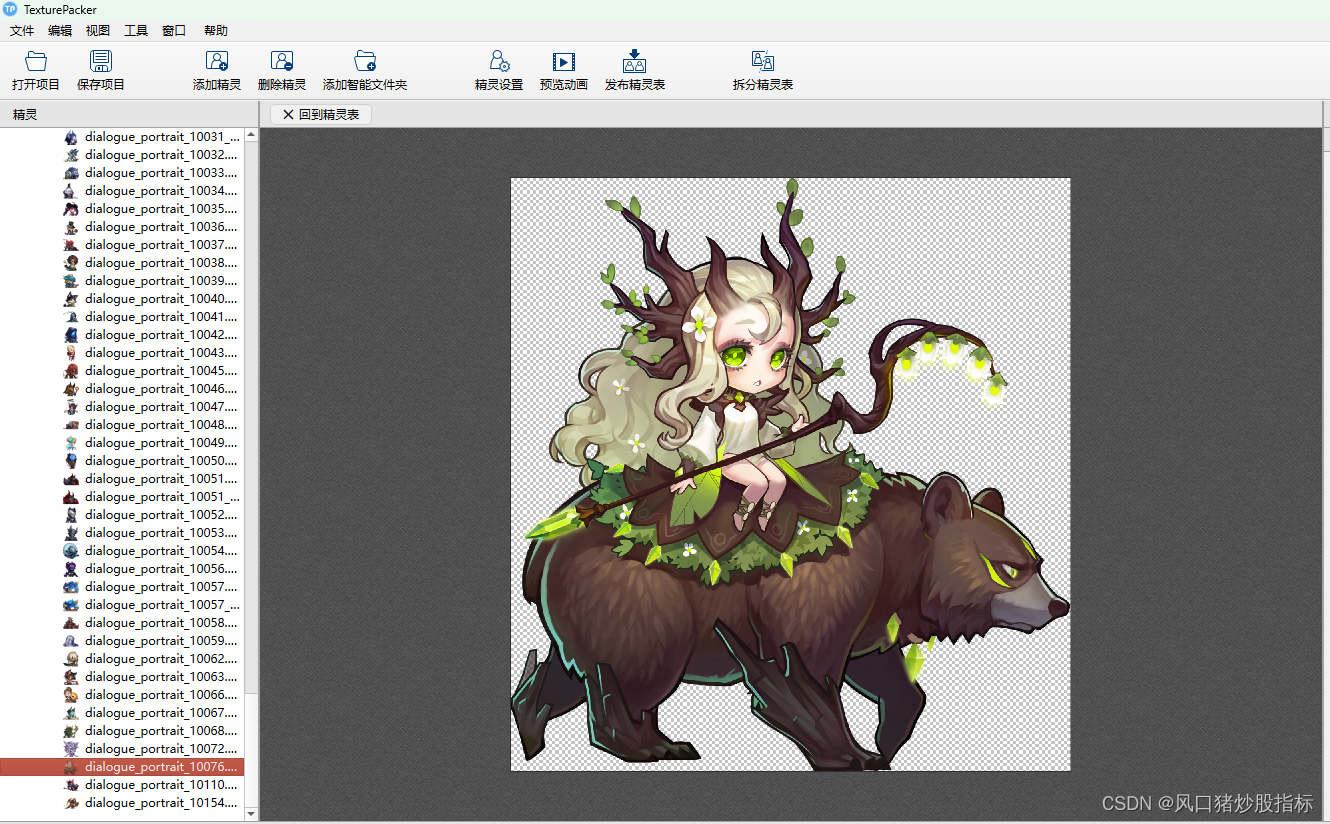Select dialogue_portrait_10043 sprite row
The height and width of the screenshot is (824, 1330).
pos(122,353)
